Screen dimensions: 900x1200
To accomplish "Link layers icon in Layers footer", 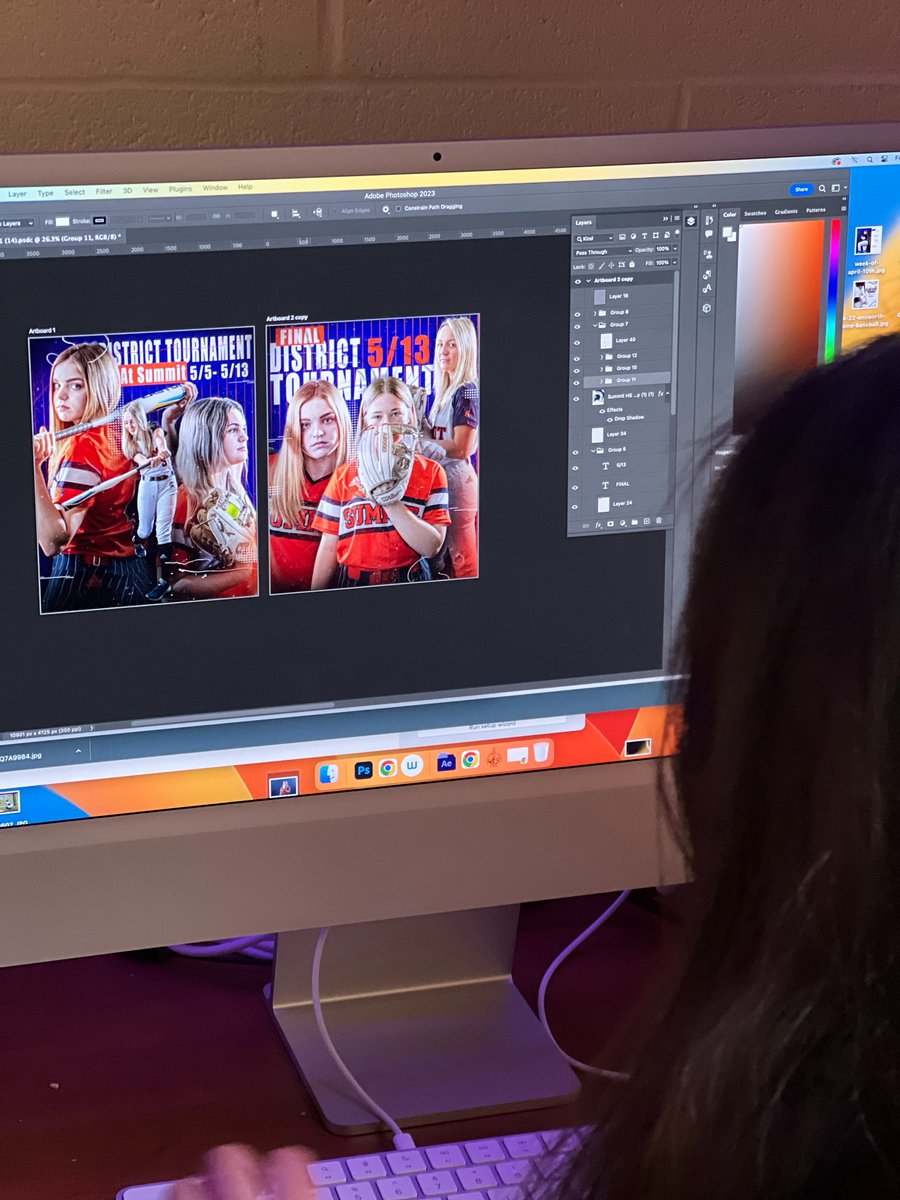I will [x=585, y=524].
